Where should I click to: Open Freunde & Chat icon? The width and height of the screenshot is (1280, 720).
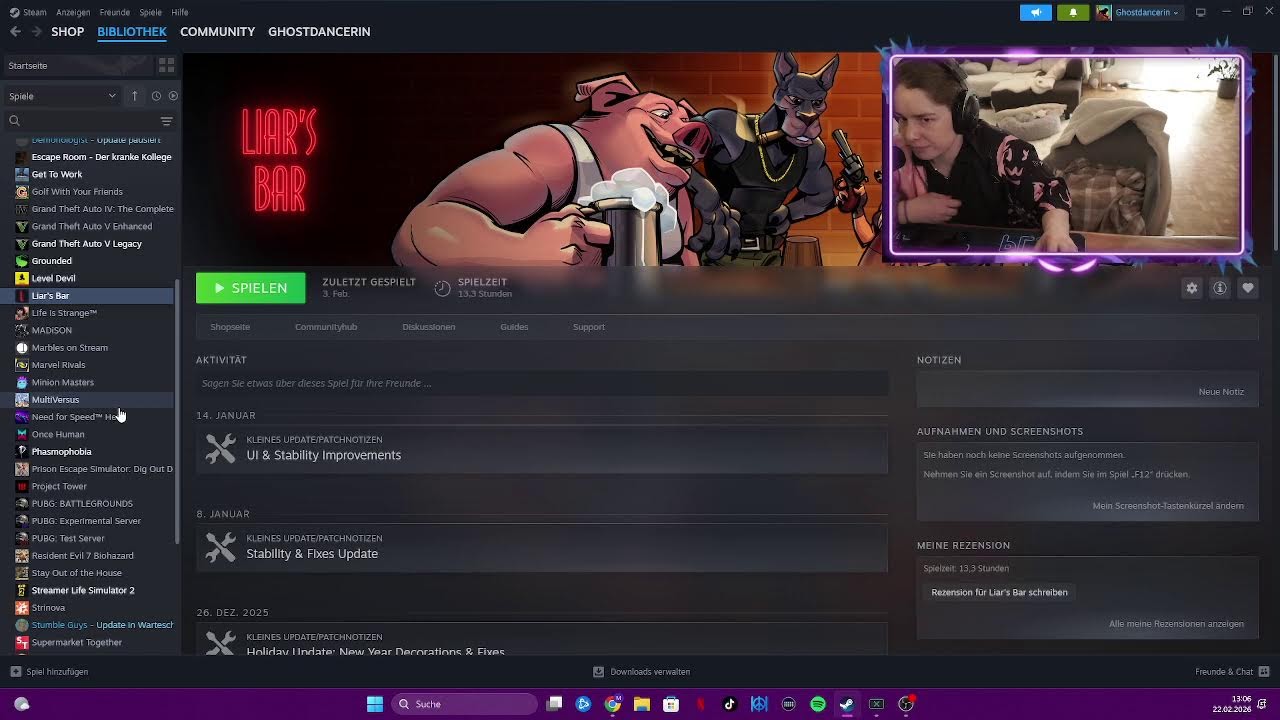[x=1264, y=672]
